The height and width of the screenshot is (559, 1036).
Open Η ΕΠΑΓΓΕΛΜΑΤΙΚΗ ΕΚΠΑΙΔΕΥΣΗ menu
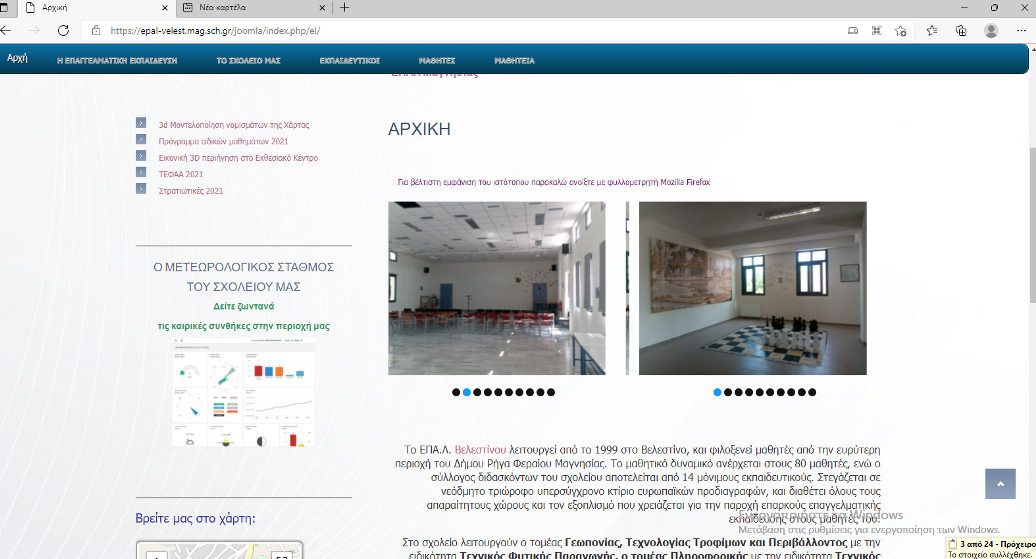click(x=117, y=60)
